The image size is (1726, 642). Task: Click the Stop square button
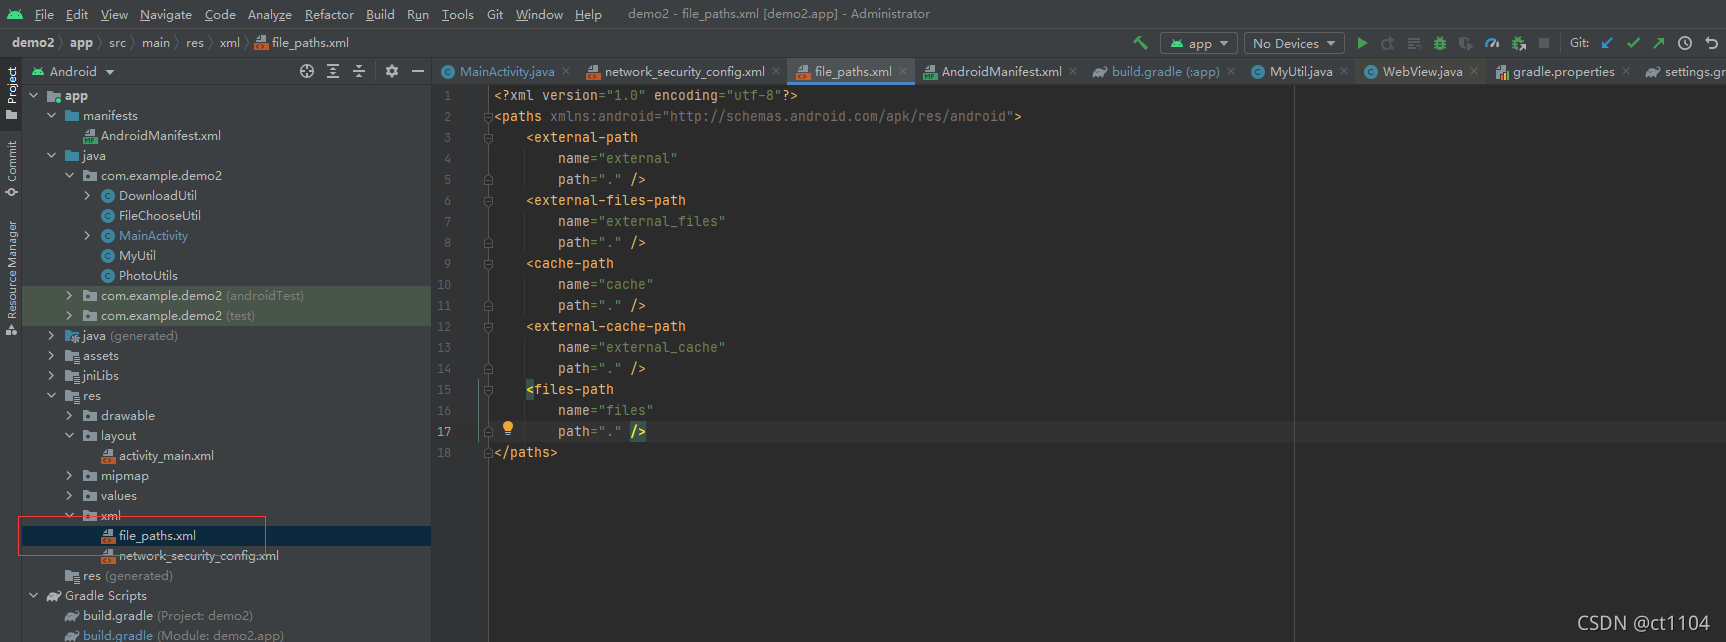point(1544,43)
